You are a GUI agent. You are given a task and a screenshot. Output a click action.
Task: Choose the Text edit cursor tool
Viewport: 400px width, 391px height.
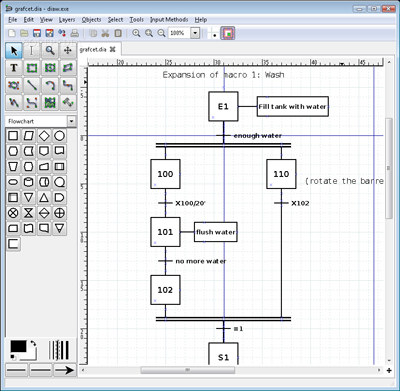[x=32, y=50]
